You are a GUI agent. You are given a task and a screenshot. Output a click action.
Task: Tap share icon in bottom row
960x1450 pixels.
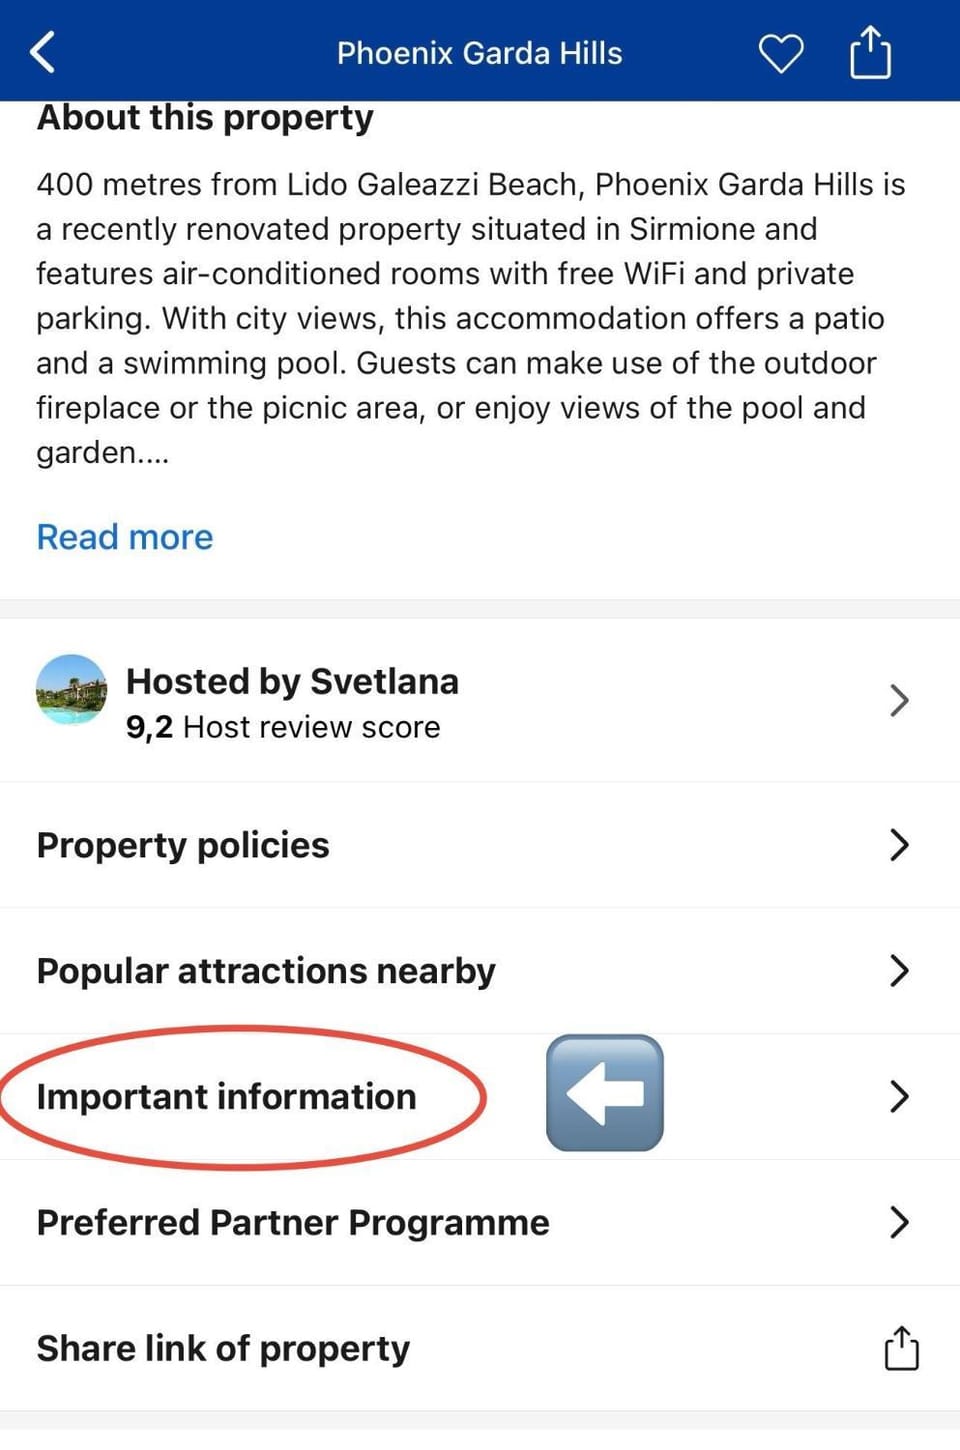901,1348
